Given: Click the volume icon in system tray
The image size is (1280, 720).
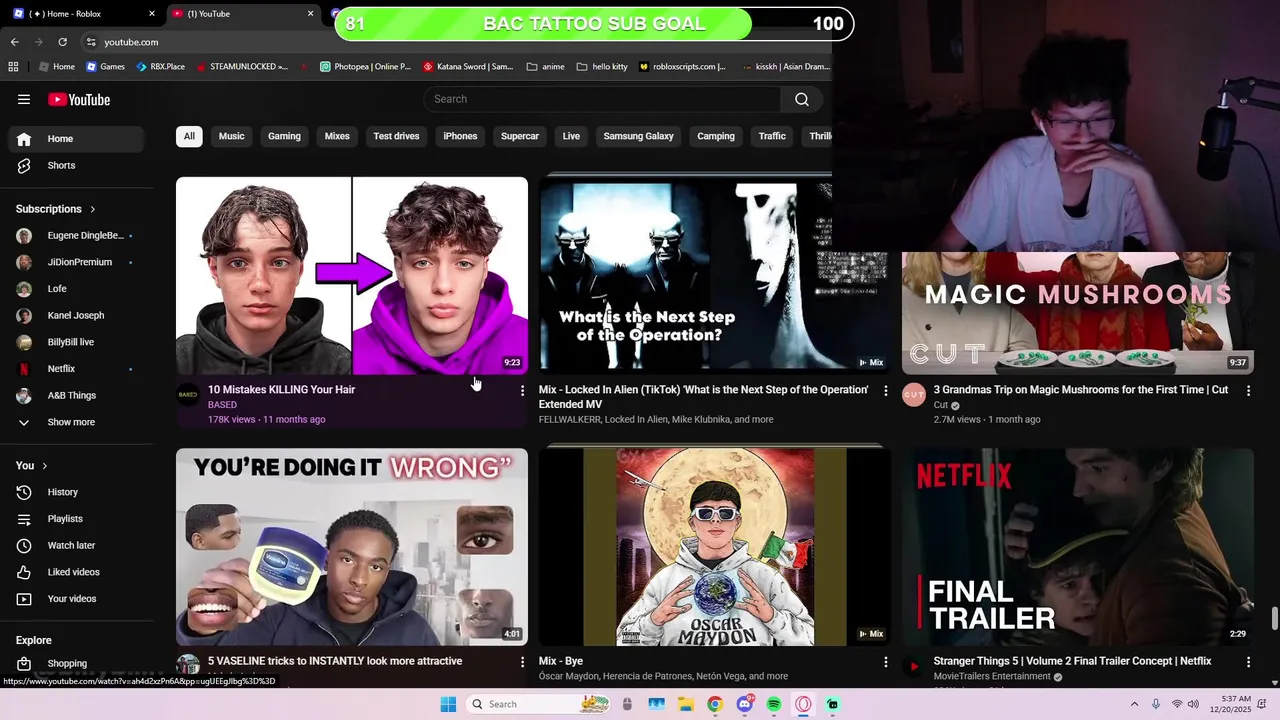Looking at the screenshot, I should point(1193,704).
